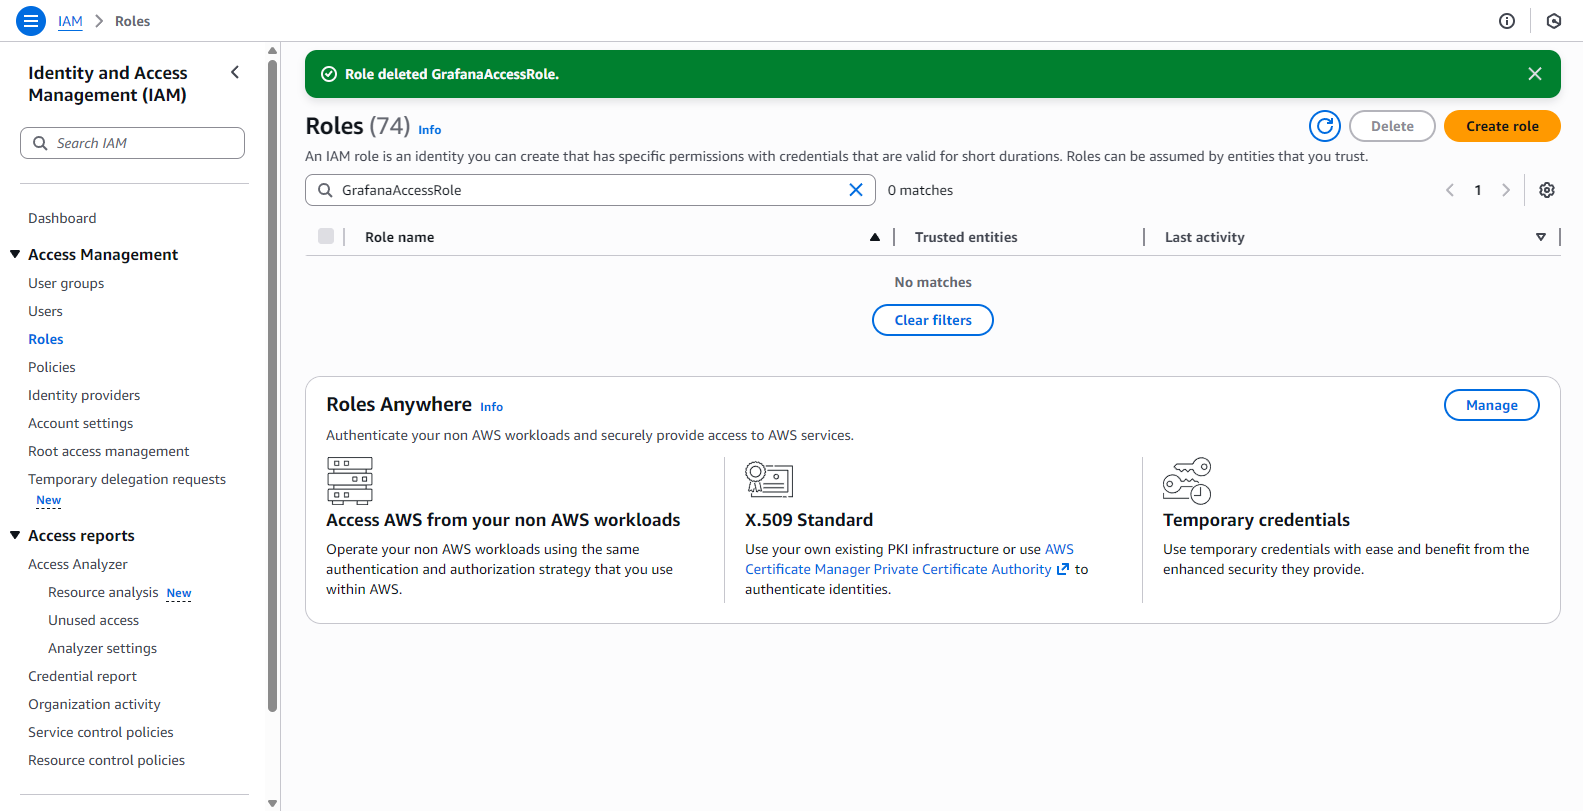Open Service control policies
The image size is (1583, 811).
coord(101,732)
